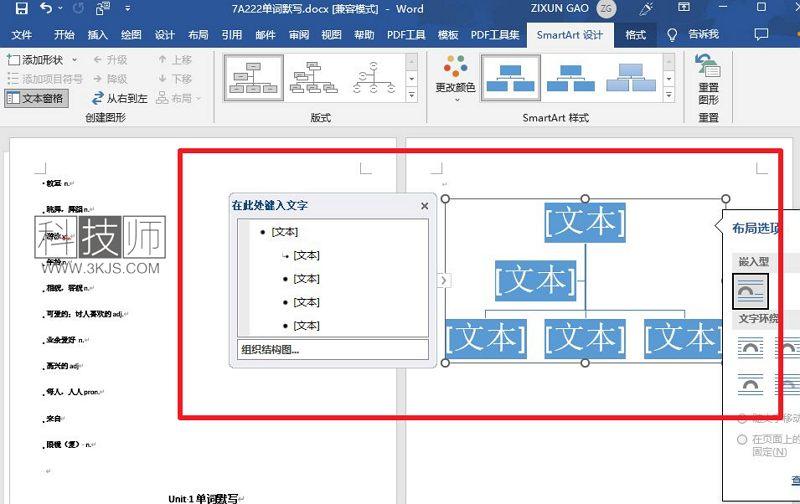Open the 文件 menu

[21, 35]
